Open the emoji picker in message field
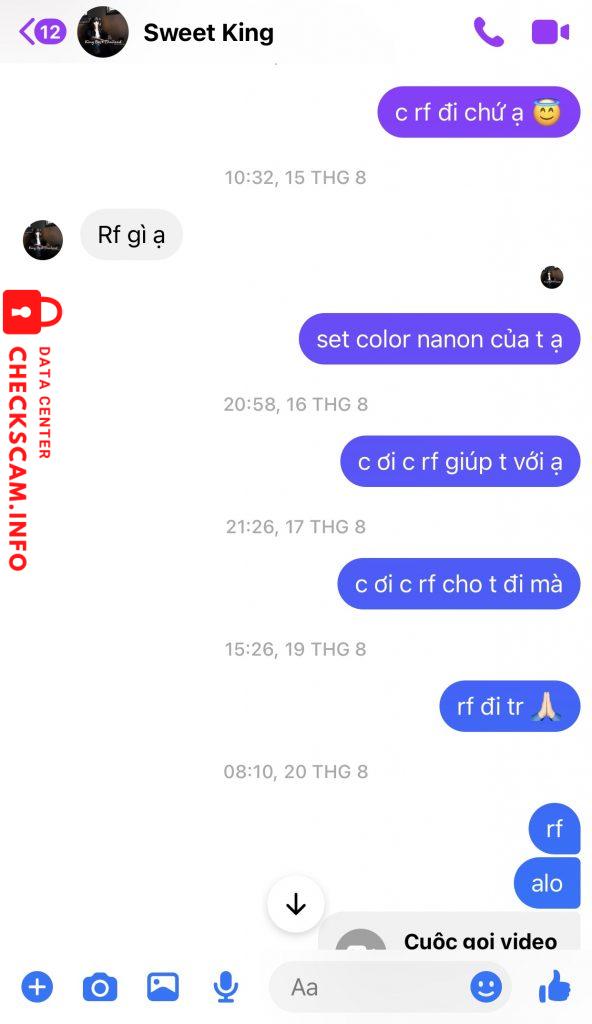Viewport: 592px width, 1024px height. 486,987
